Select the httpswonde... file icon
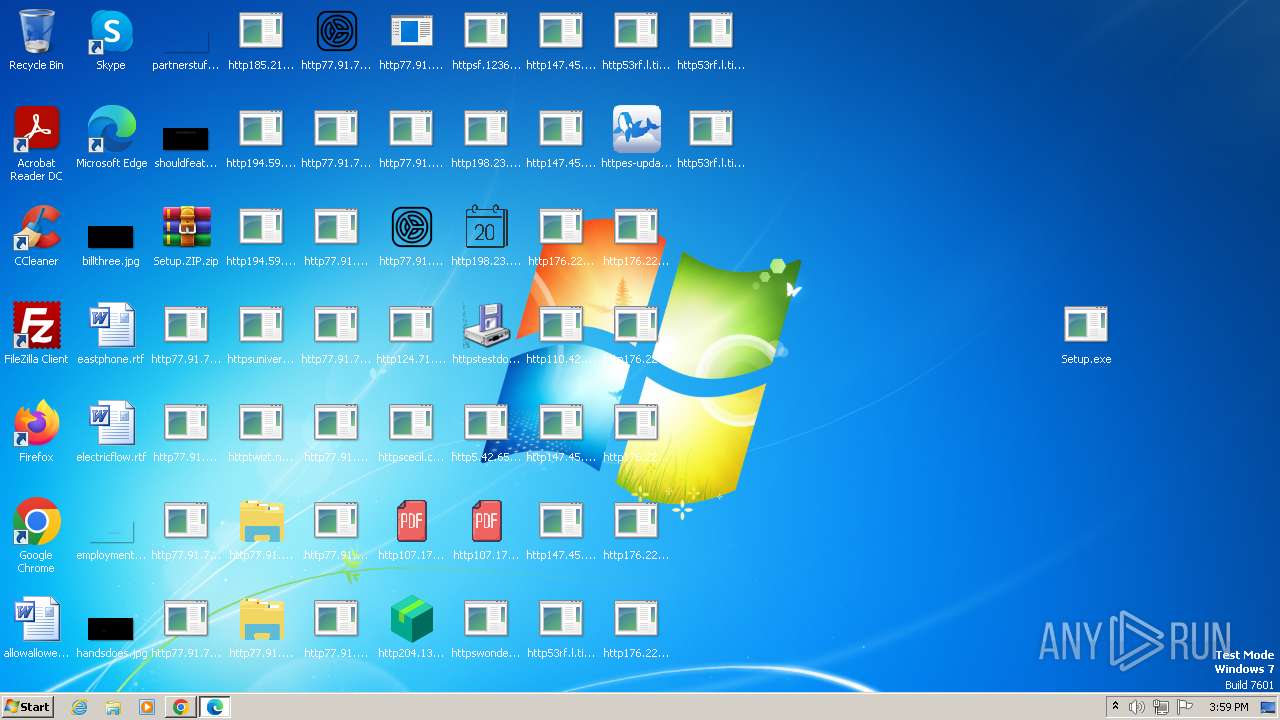Screen dimensions: 1280x720 [x=486, y=629]
